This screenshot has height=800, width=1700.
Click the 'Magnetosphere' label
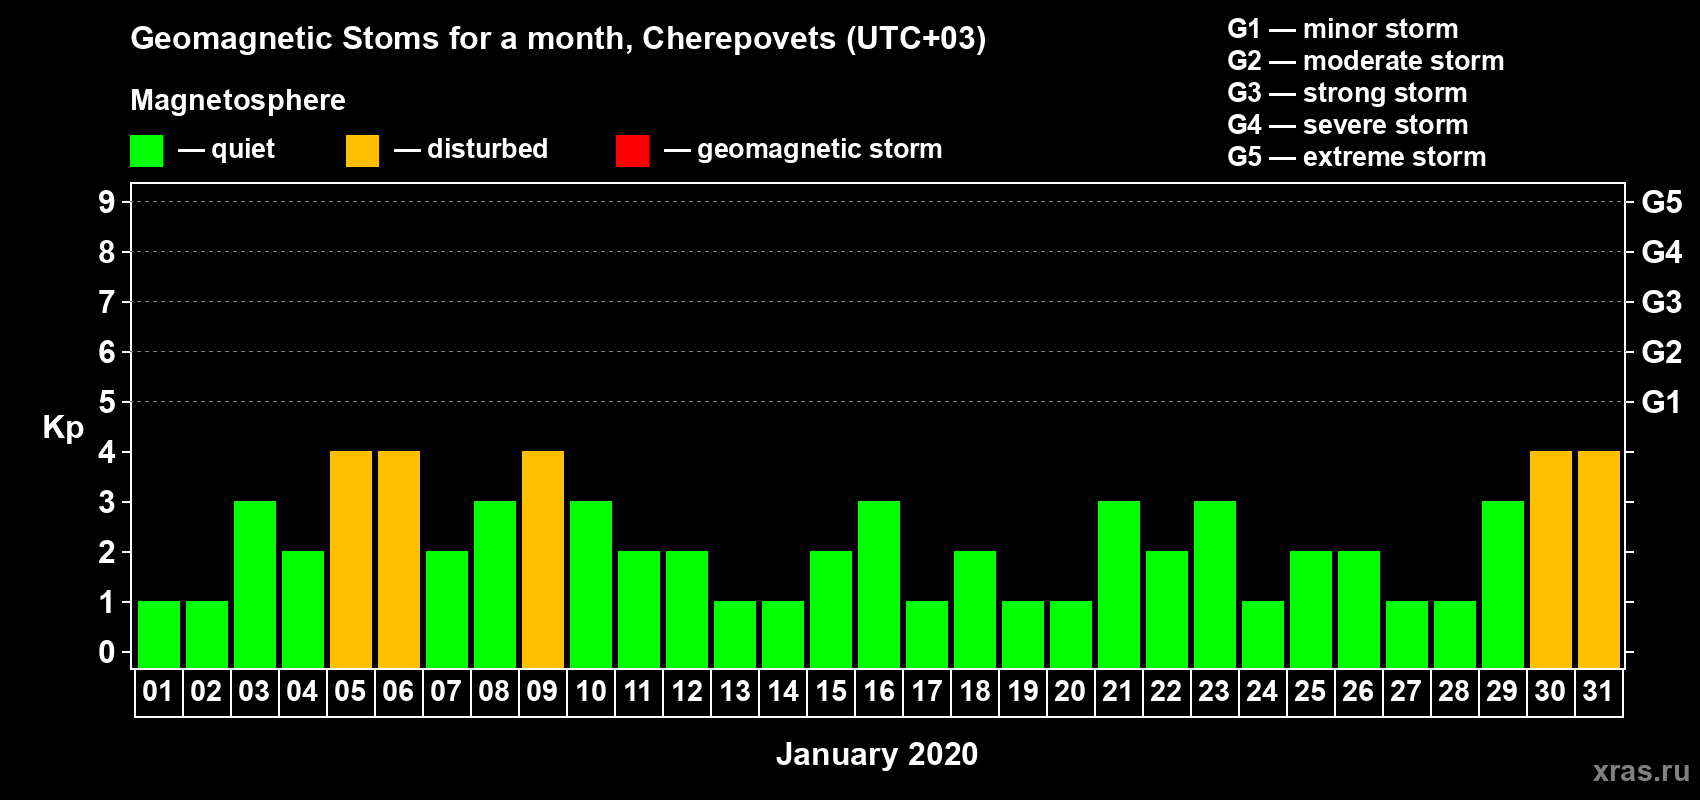coord(238,100)
